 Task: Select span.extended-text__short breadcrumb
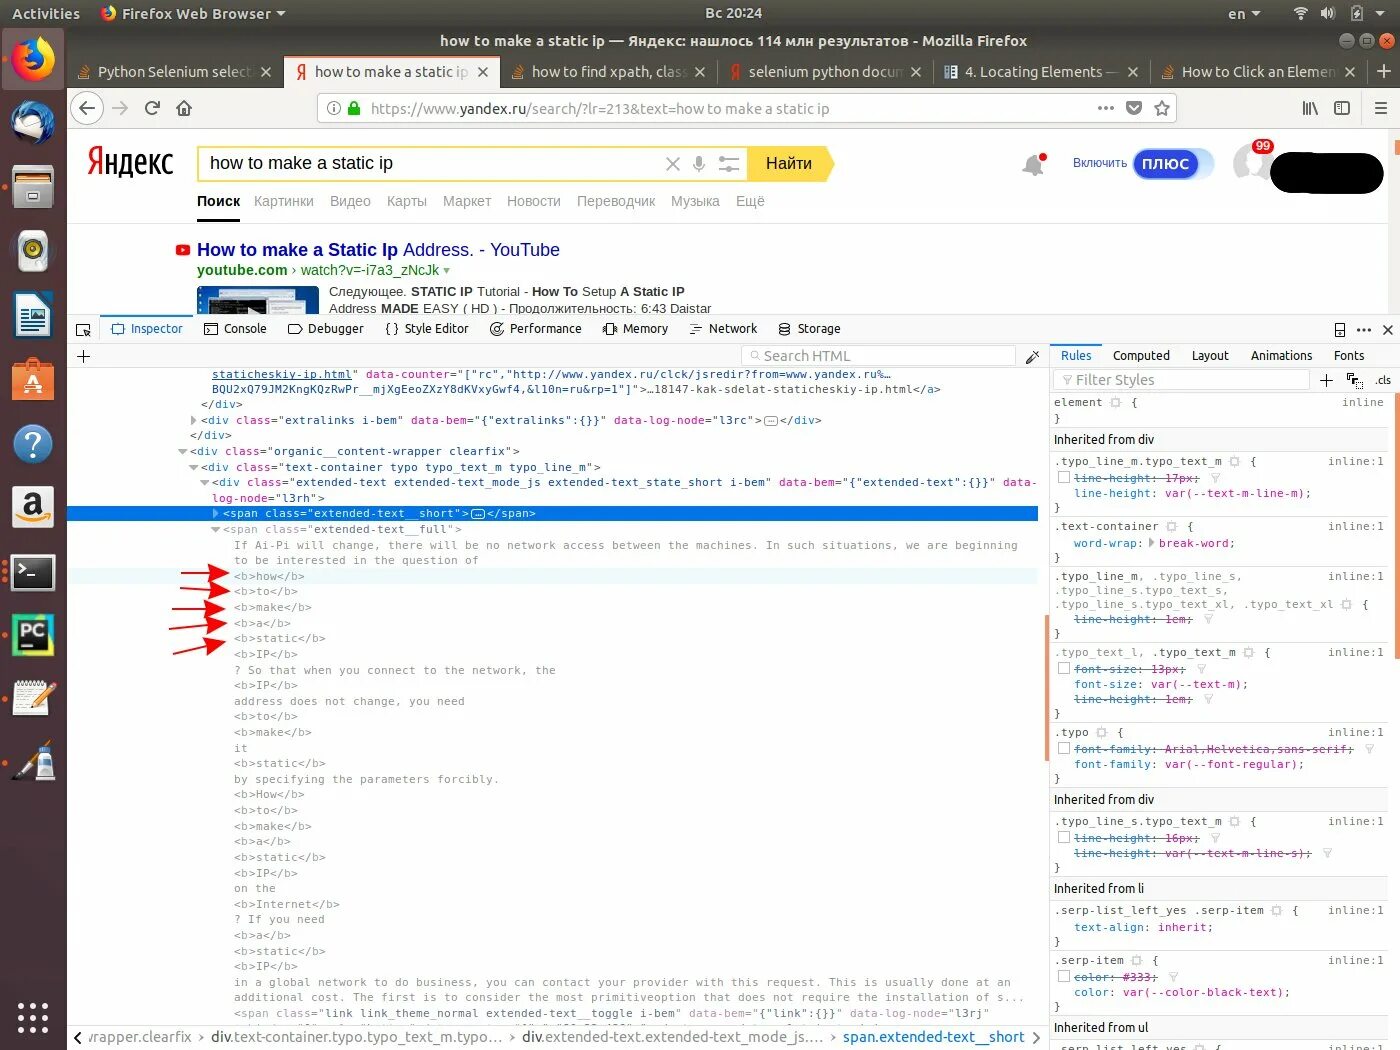(x=933, y=1037)
